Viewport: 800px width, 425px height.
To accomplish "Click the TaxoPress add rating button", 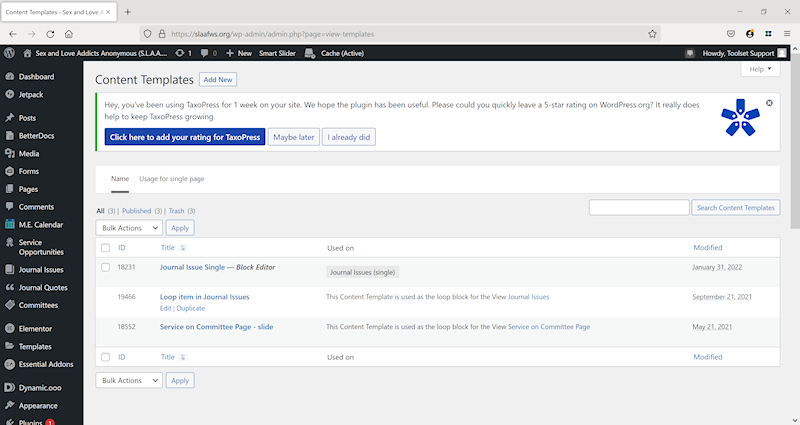I will coord(185,137).
